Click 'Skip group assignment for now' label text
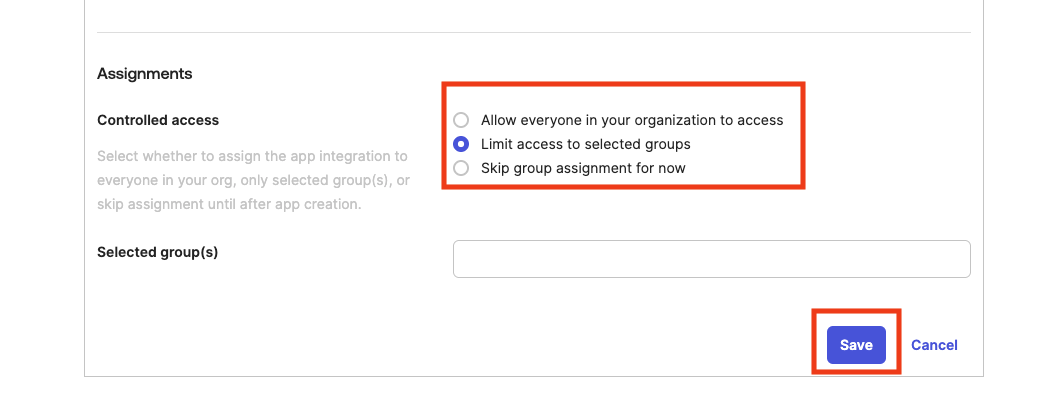 (583, 168)
